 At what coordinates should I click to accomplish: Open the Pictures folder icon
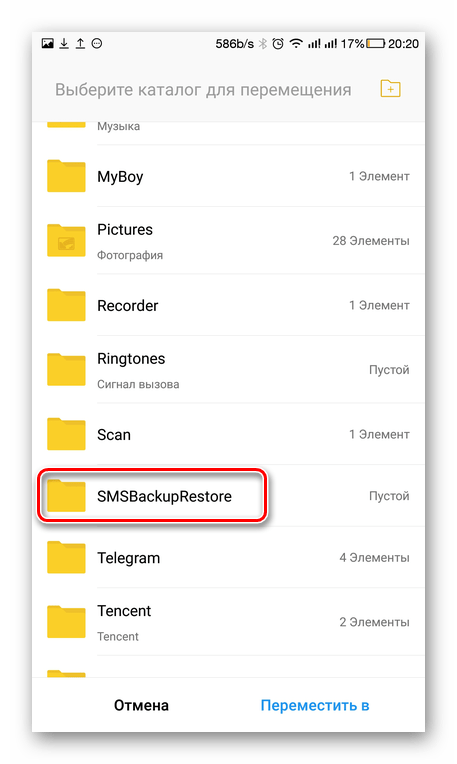[x=66, y=241]
